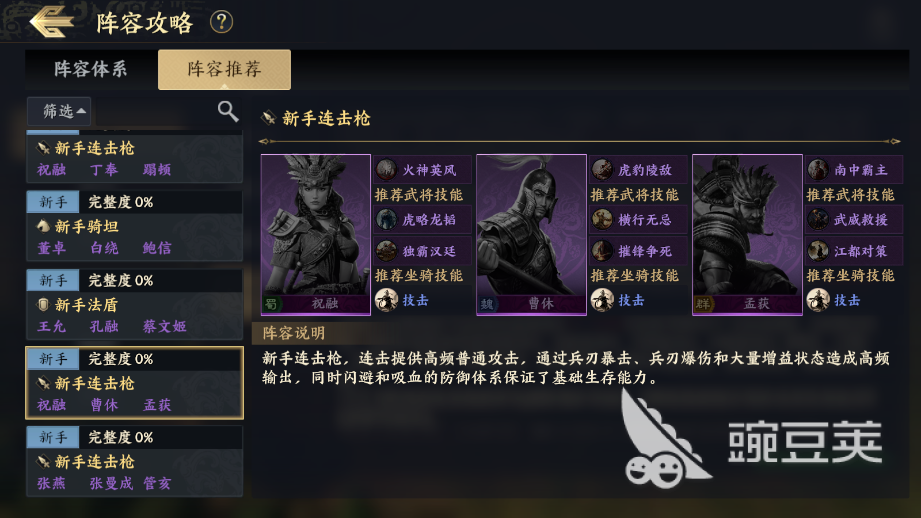Screen dimensions: 921x518
Task: Click 祝融's 技击 mount skill icon
Action: [386, 300]
